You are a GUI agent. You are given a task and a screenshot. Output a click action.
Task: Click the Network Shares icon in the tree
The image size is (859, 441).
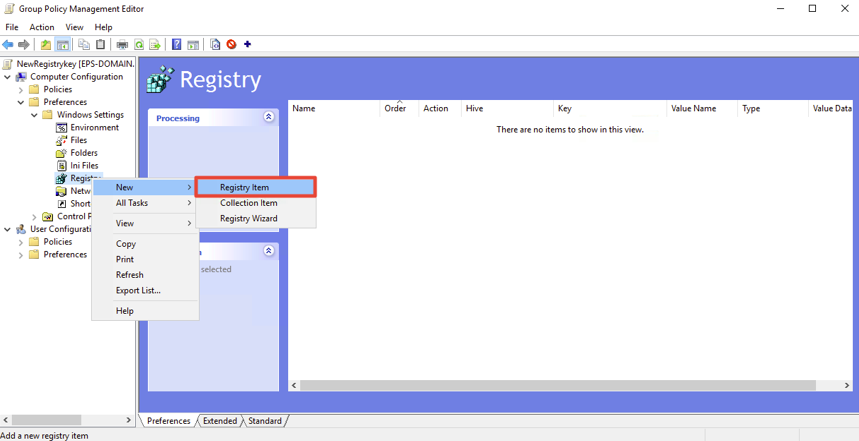(x=62, y=191)
